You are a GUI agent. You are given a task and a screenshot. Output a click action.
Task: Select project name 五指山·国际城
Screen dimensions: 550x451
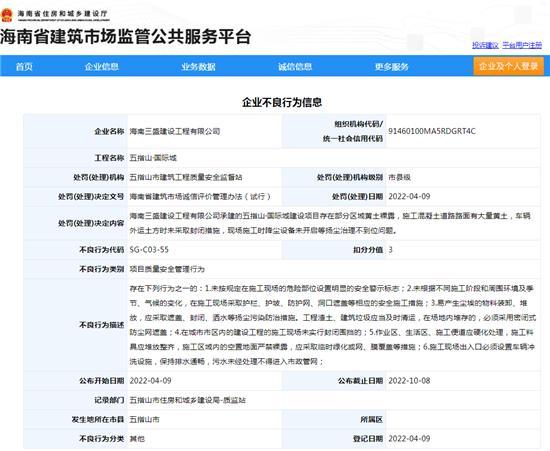(153, 158)
